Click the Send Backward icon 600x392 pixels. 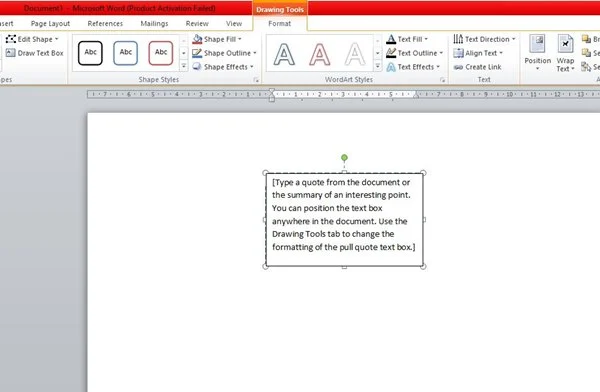[586, 53]
